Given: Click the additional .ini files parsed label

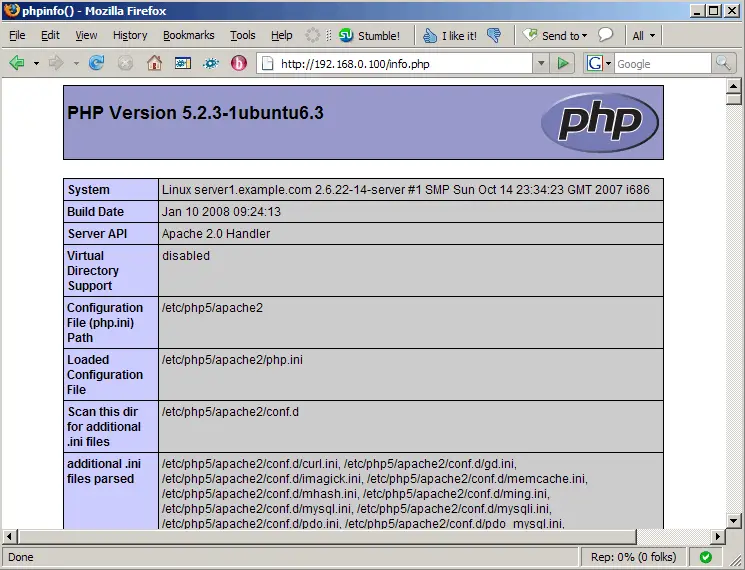Looking at the screenshot, I should coord(111,491).
